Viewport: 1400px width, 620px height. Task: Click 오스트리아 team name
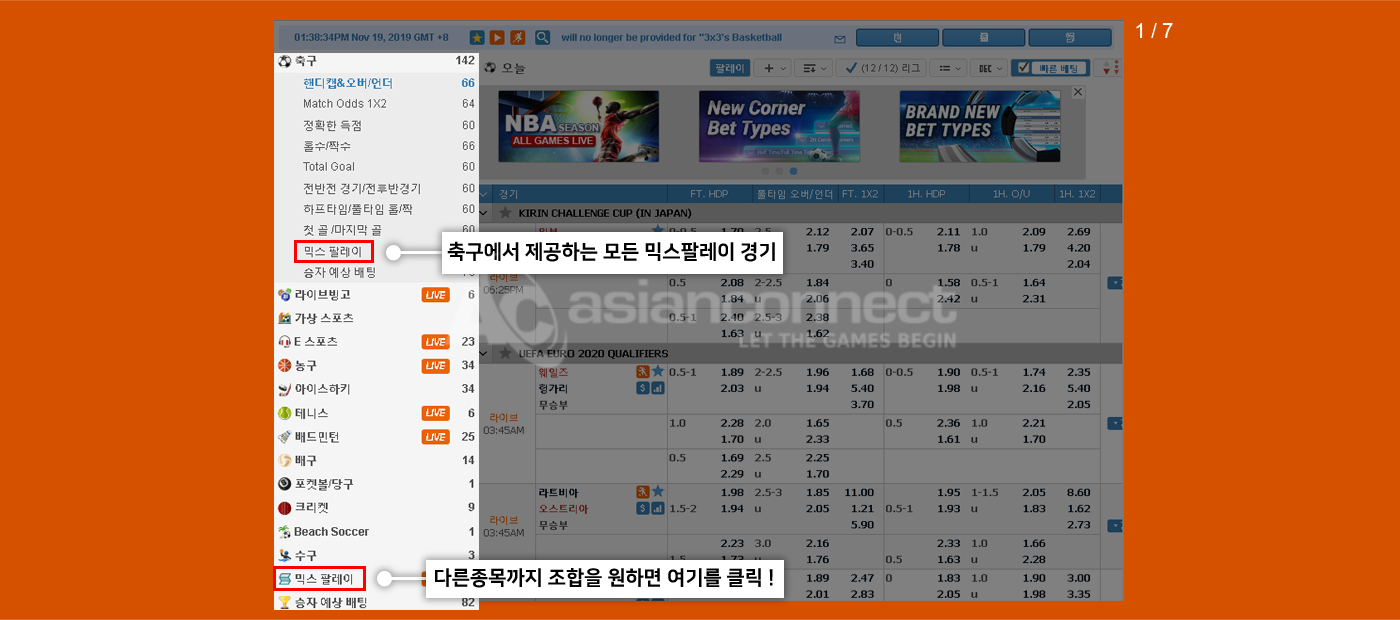pos(563,508)
